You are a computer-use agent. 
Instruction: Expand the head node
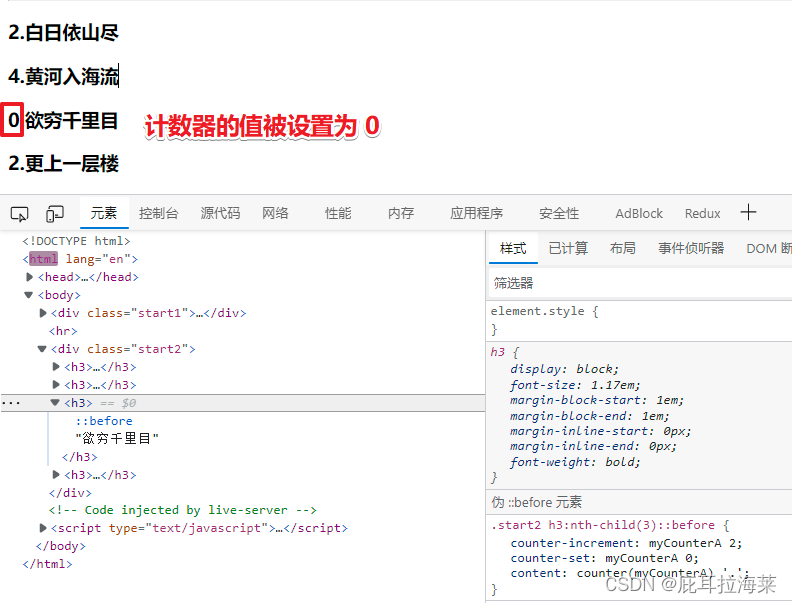coord(29,277)
